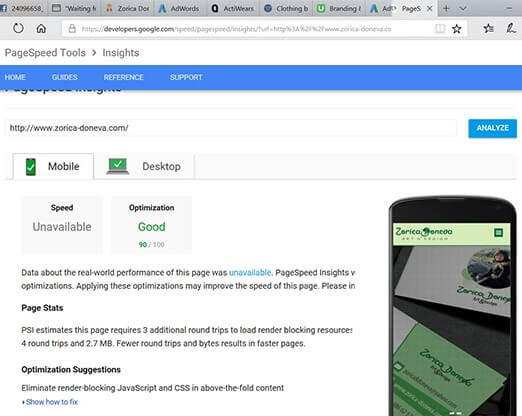The width and height of the screenshot is (522, 416).
Task: Open reading view book icon
Action: 440,29
